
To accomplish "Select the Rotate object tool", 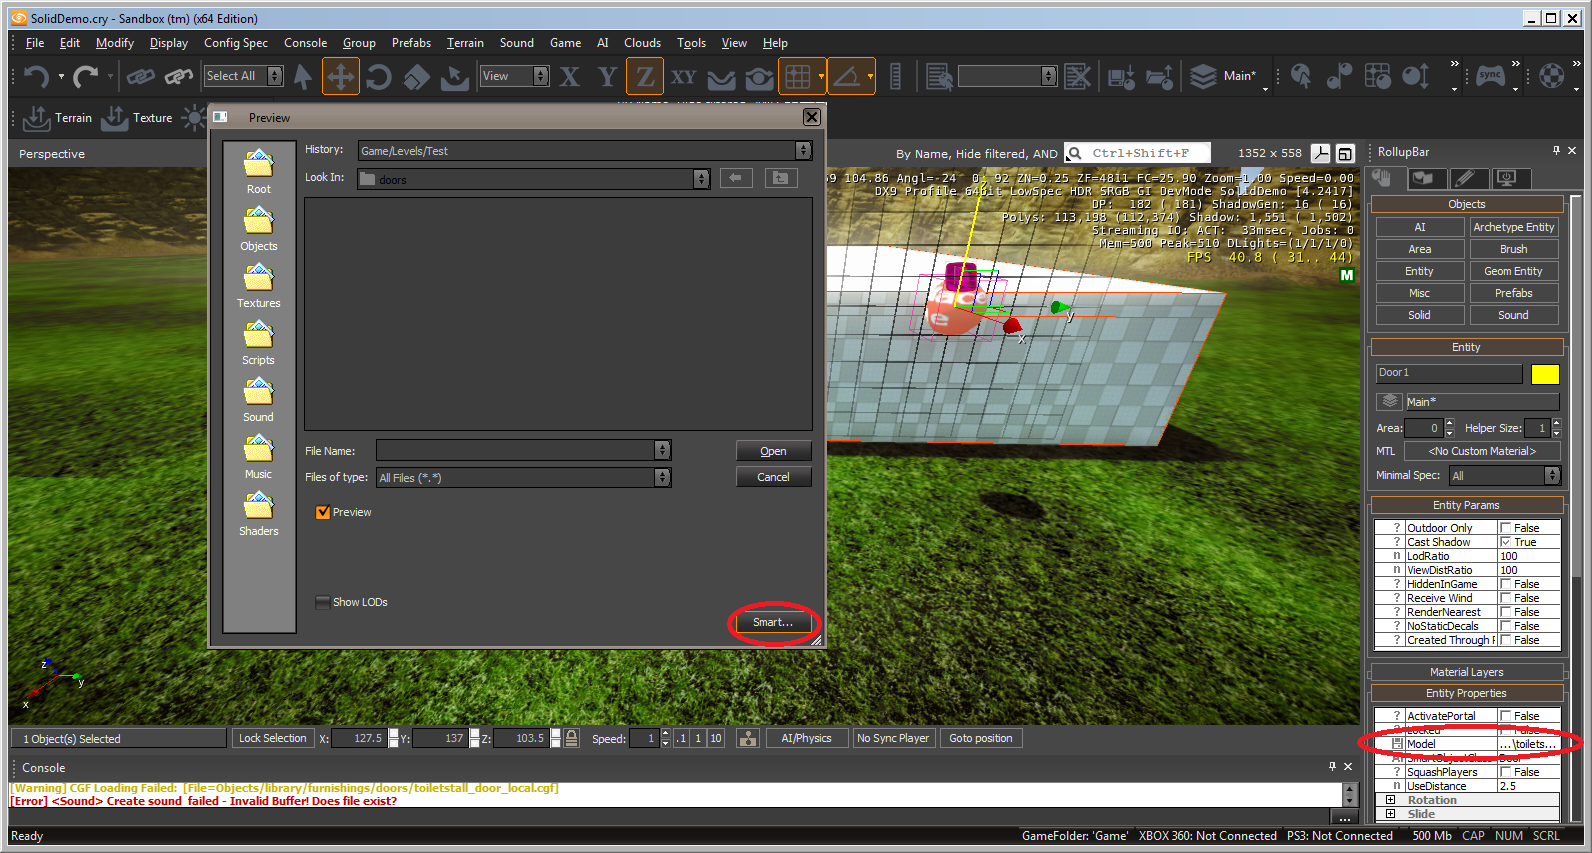I will click(x=379, y=76).
